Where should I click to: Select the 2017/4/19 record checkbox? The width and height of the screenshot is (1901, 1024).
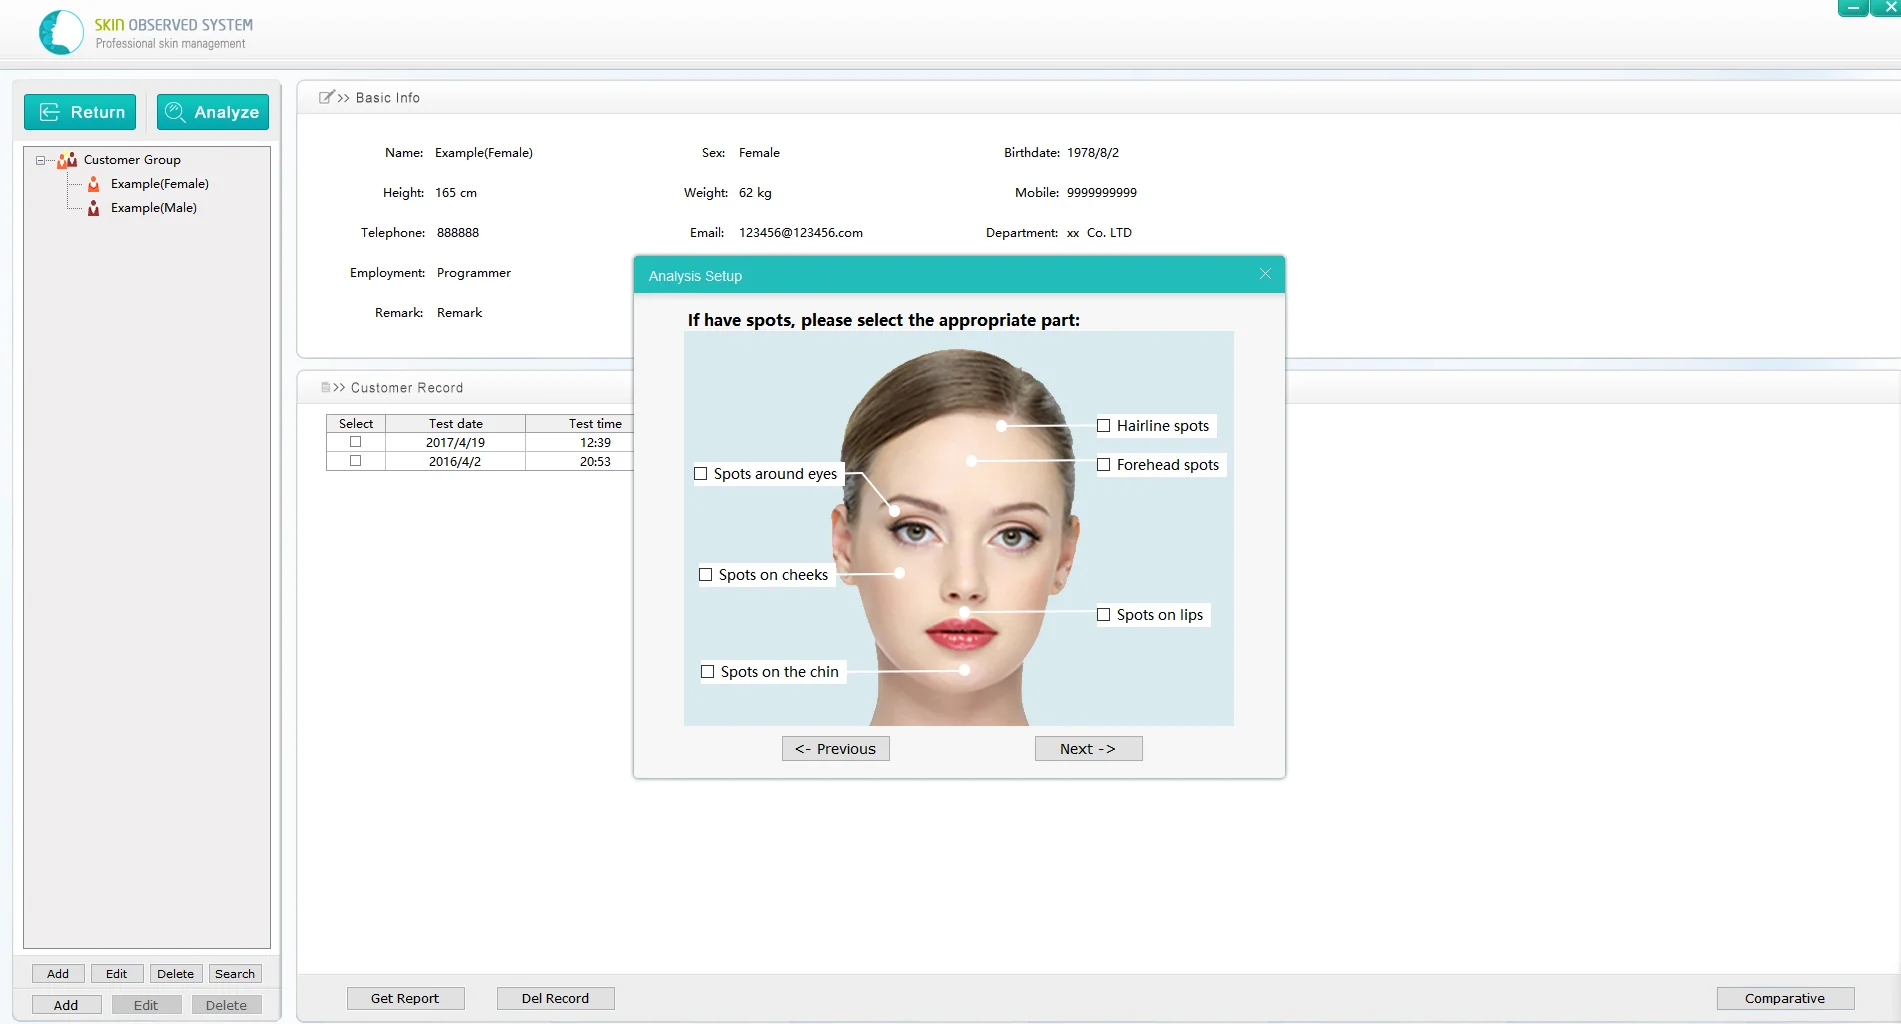pos(355,442)
